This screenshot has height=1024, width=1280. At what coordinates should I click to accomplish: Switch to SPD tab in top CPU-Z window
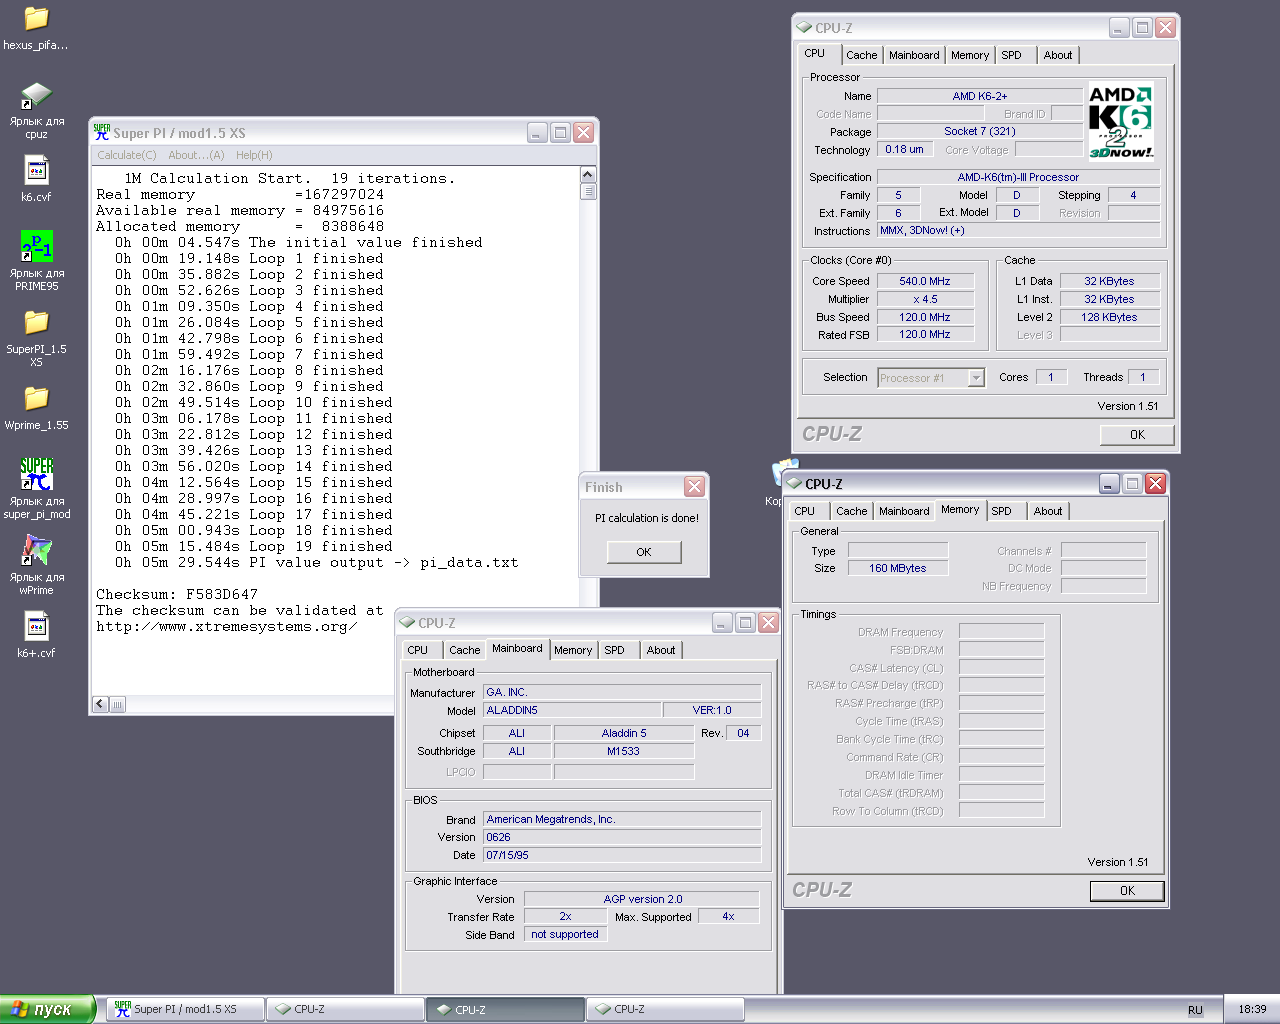(x=1012, y=56)
